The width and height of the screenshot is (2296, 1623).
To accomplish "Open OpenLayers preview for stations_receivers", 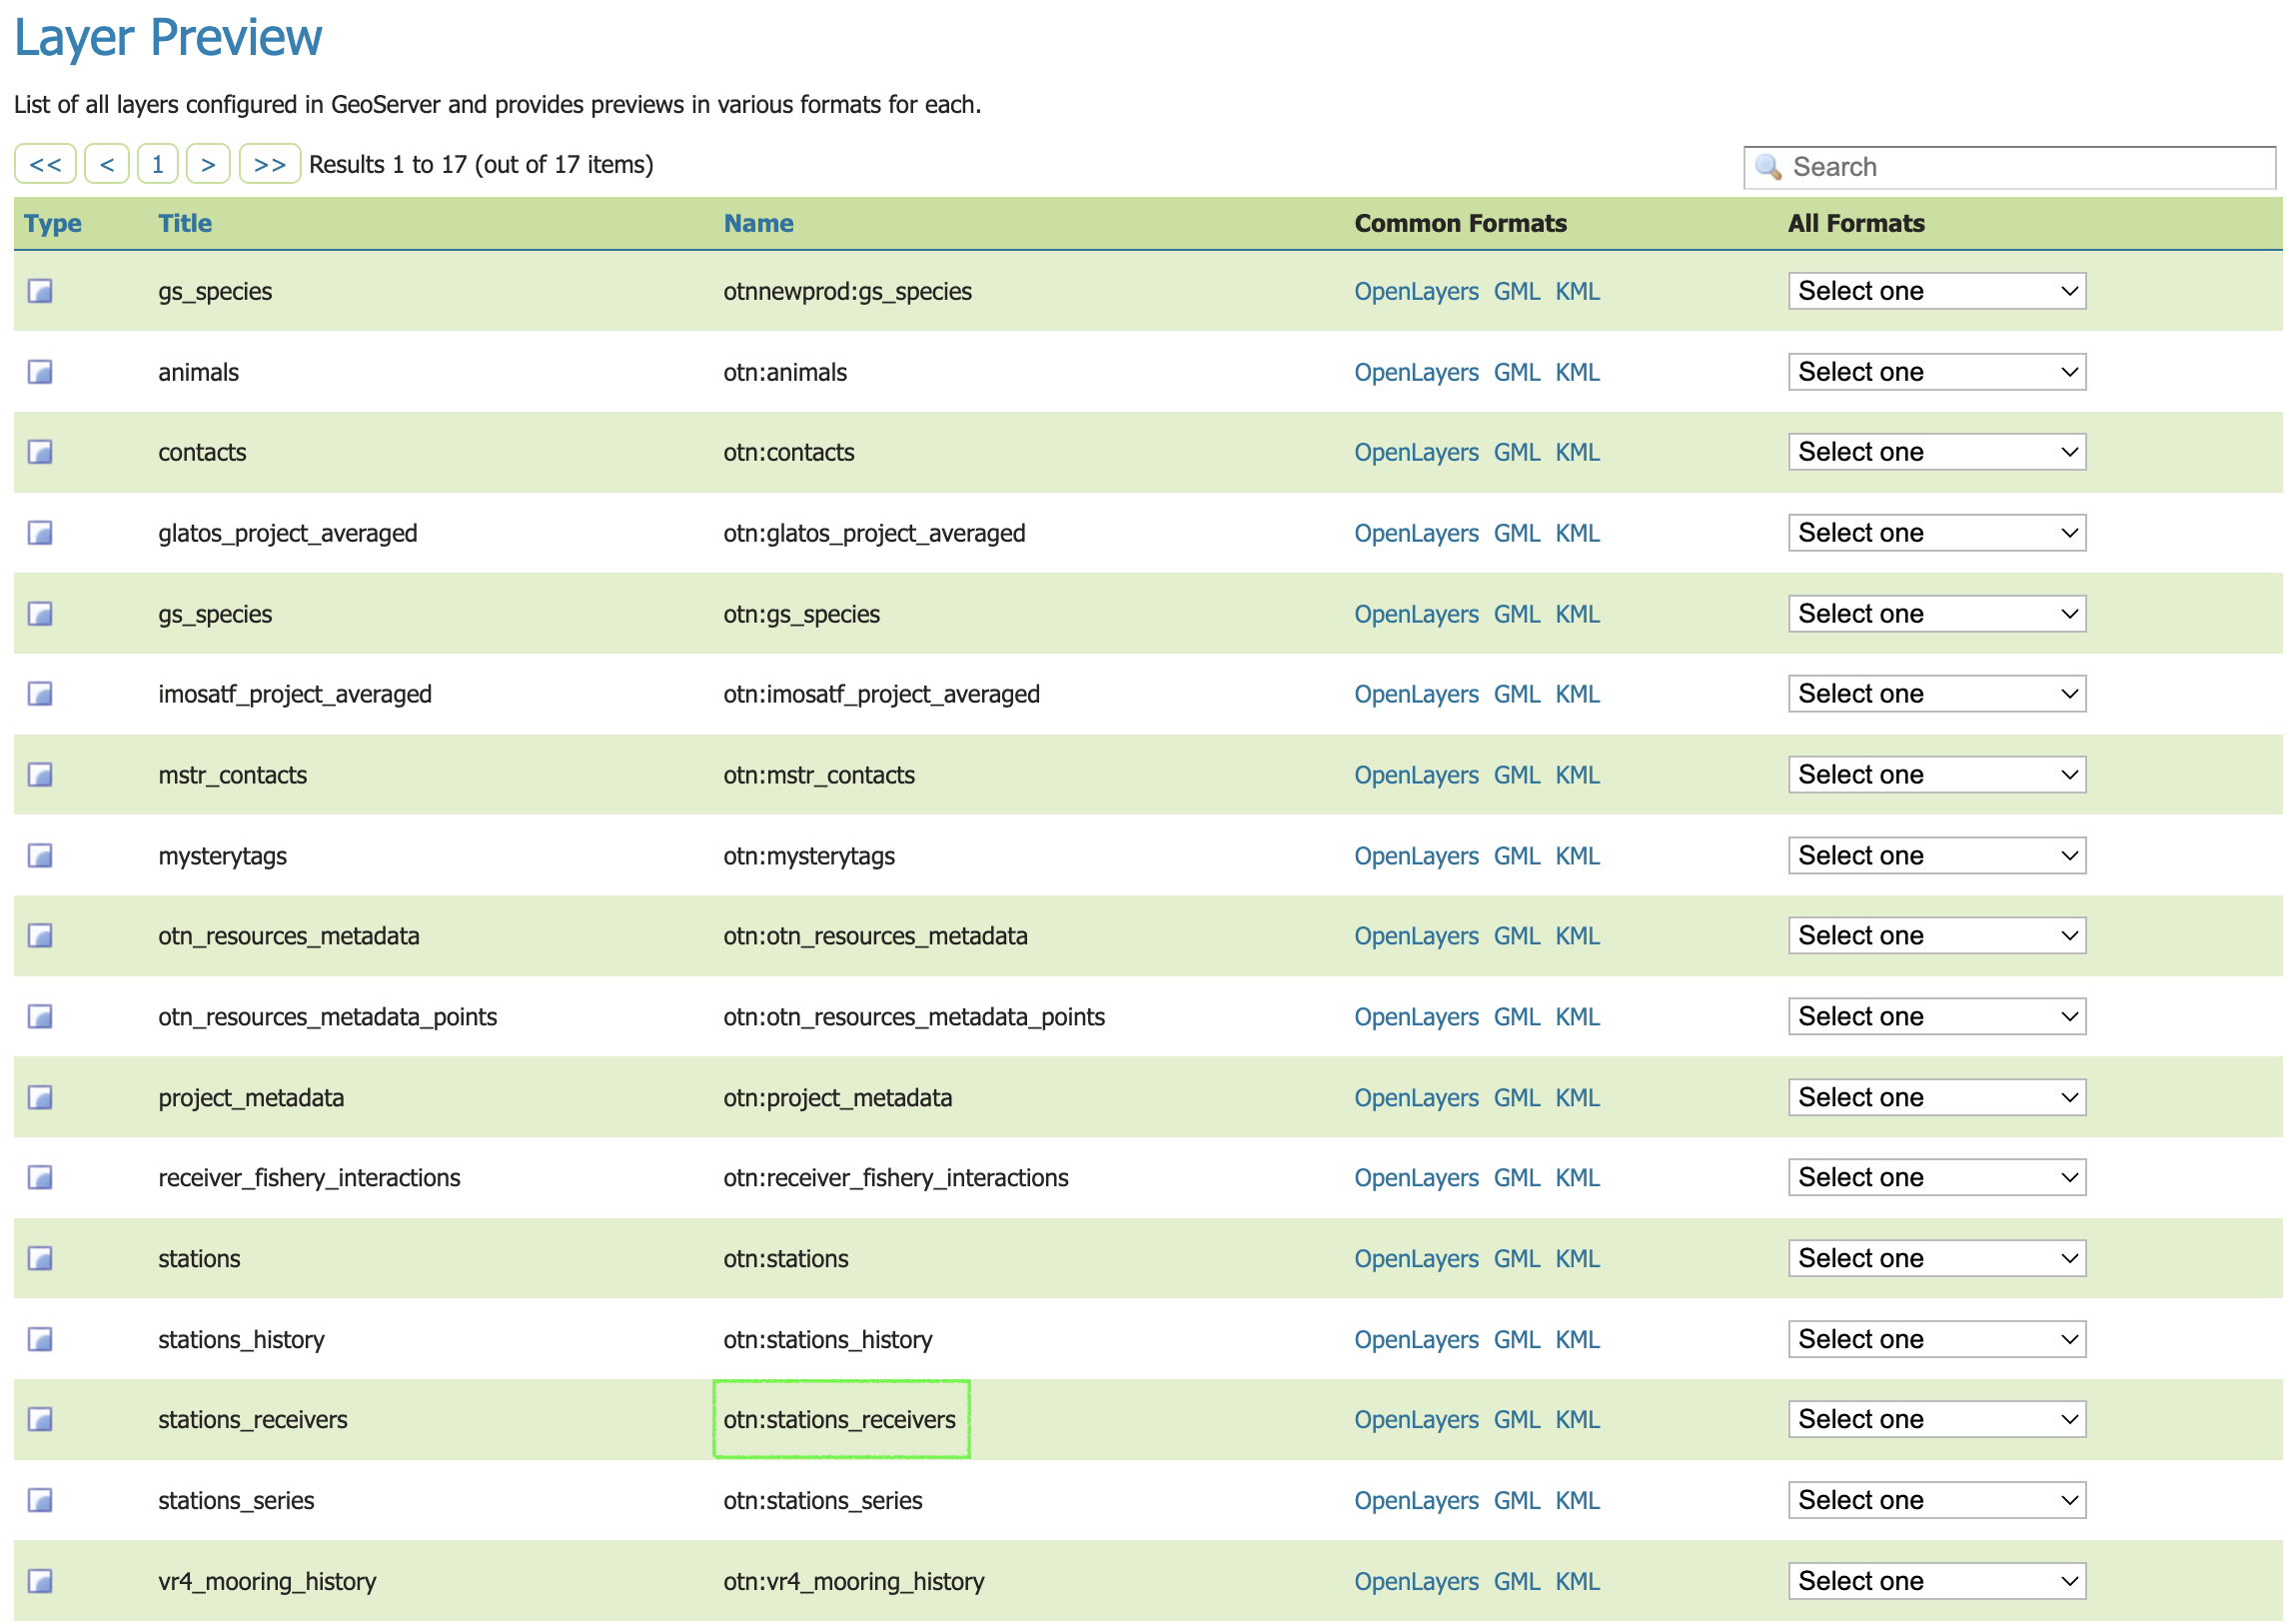I will click(1416, 1420).
